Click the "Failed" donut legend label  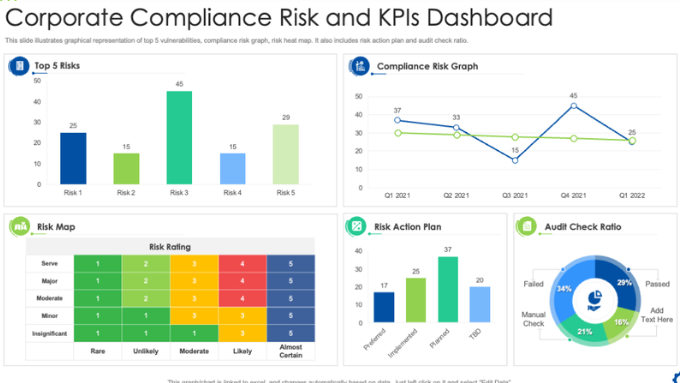point(533,284)
